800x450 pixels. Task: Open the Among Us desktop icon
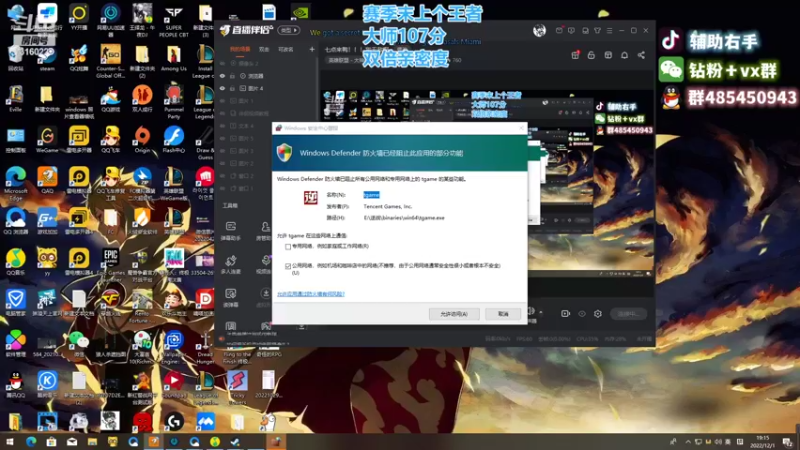pos(173,59)
